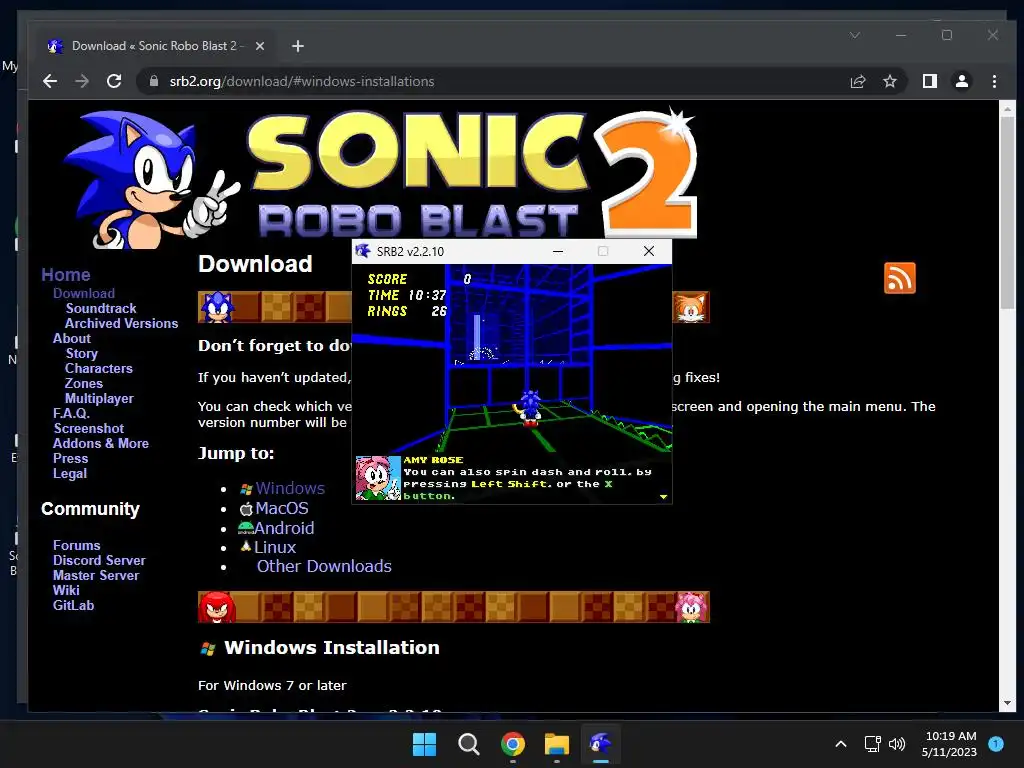Jump to Linux downloads section
1024x768 pixels.
click(275, 547)
